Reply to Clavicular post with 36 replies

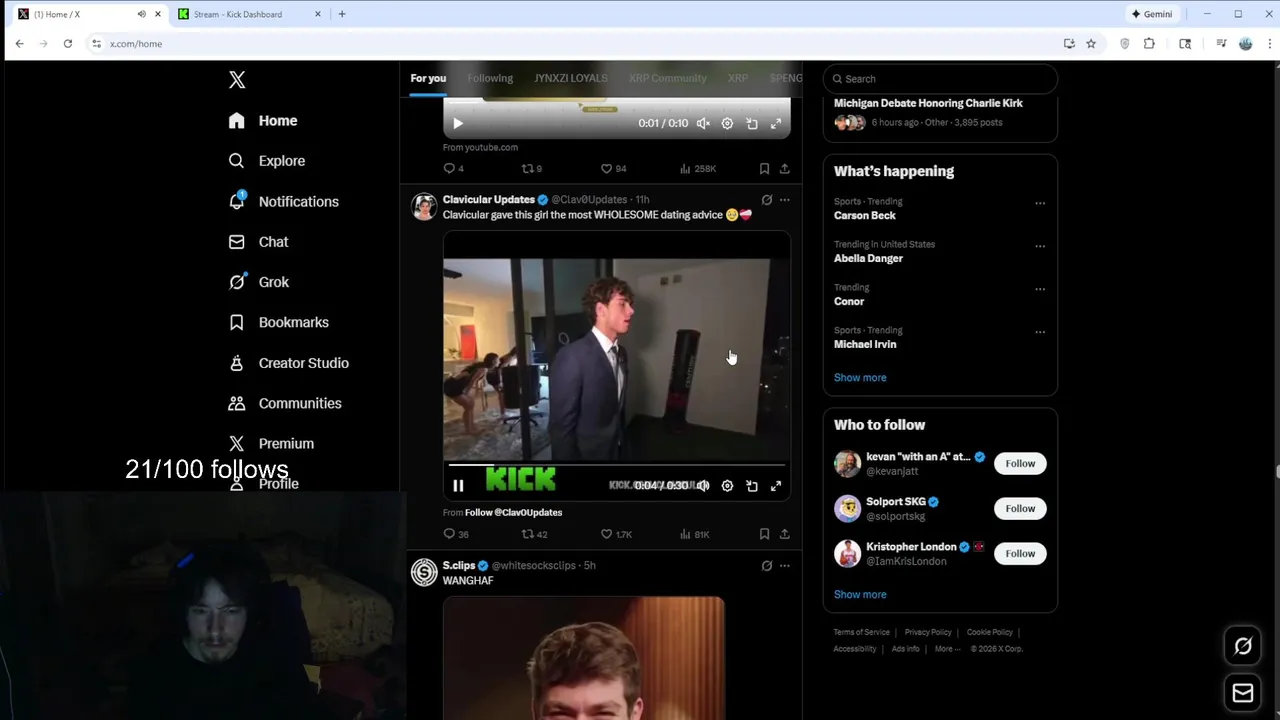coord(456,534)
